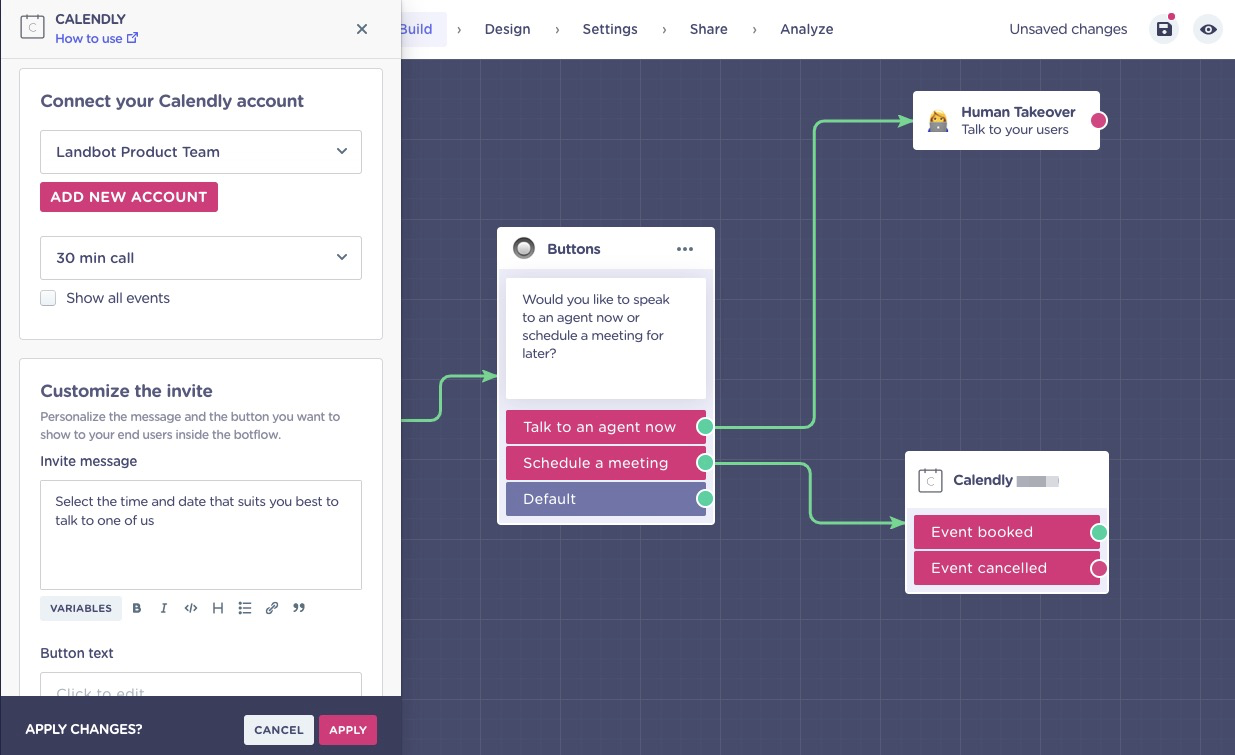Click the Event cancelled output connector
This screenshot has width=1235, height=755.
tap(1099, 568)
